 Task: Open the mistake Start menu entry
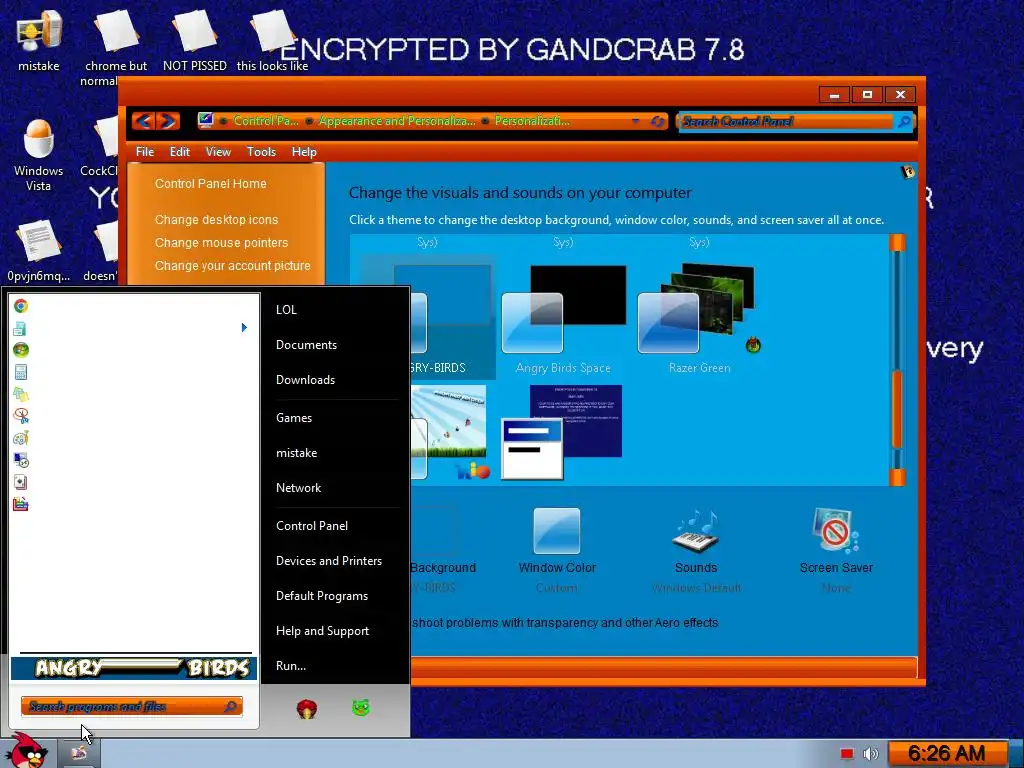[296, 453]
